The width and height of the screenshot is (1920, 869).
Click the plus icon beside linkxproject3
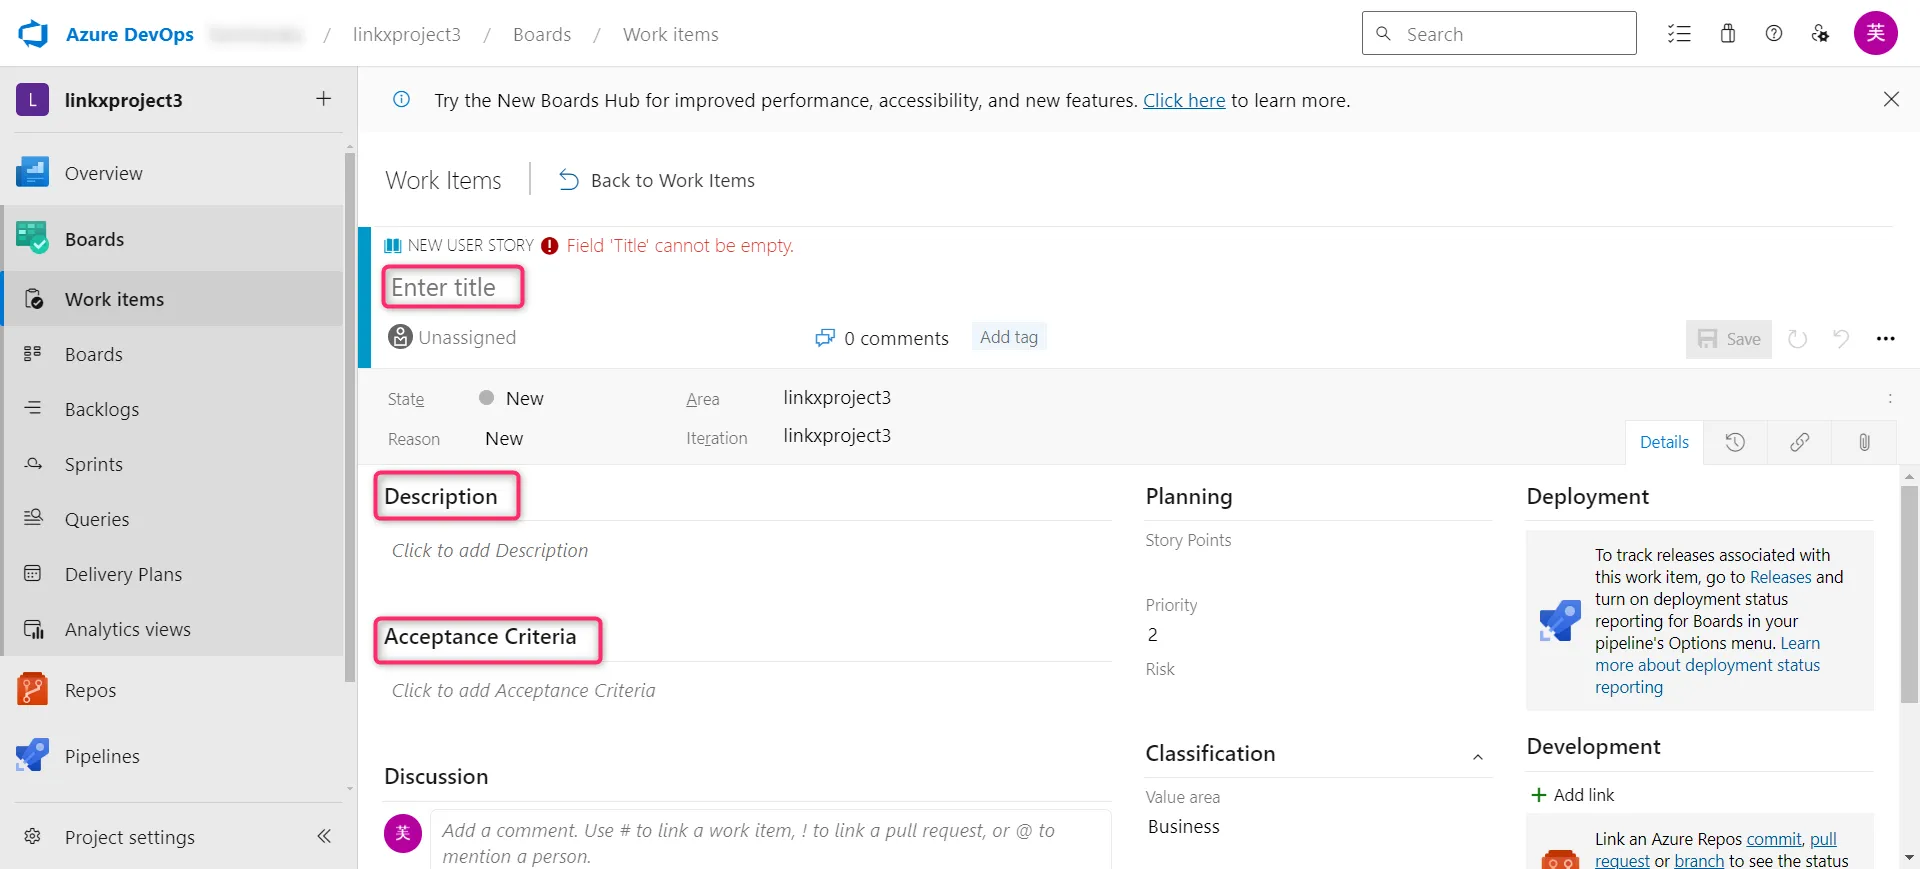click(323, 98)
